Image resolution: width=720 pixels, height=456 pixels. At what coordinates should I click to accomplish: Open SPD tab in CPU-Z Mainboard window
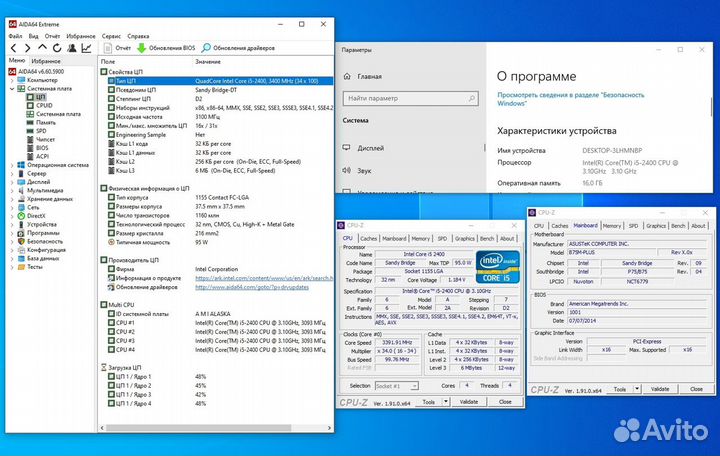[633, 225]
